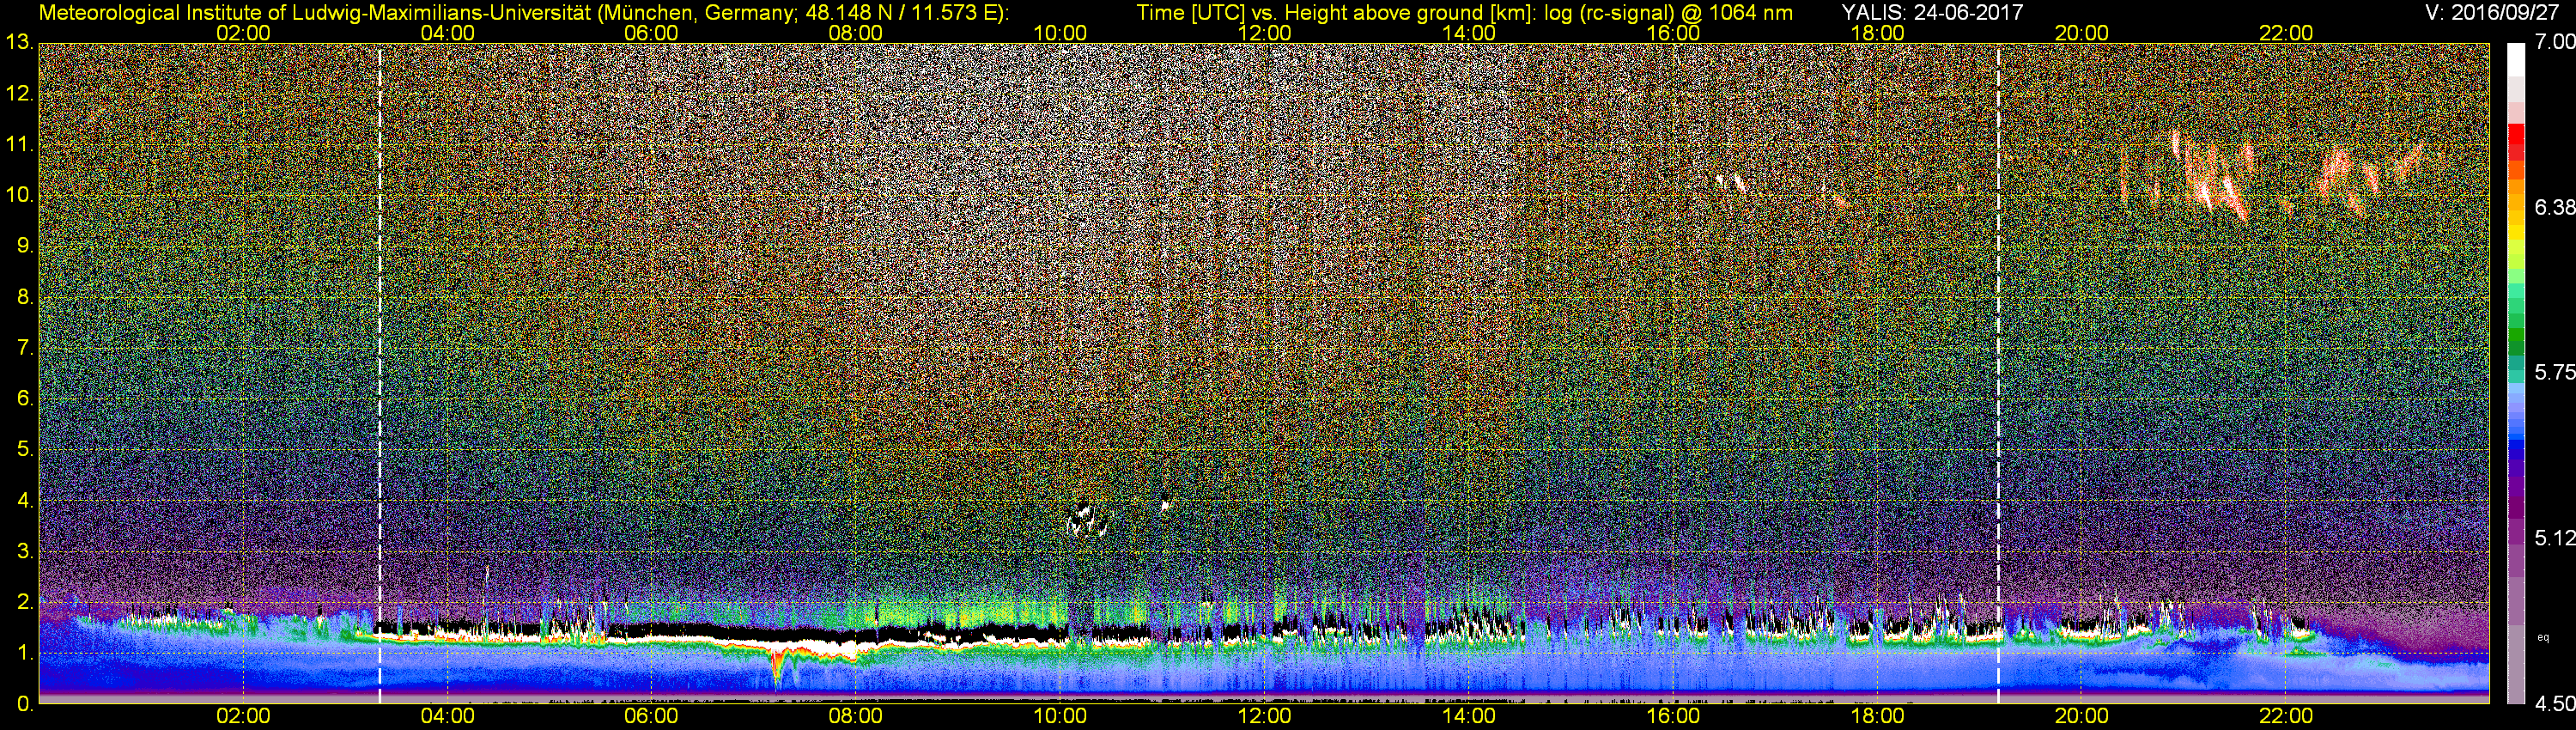Click the 'YALIS: 24-06-2017' date text
Screen dimensions: 2576x730
(x=1932, y=12)
